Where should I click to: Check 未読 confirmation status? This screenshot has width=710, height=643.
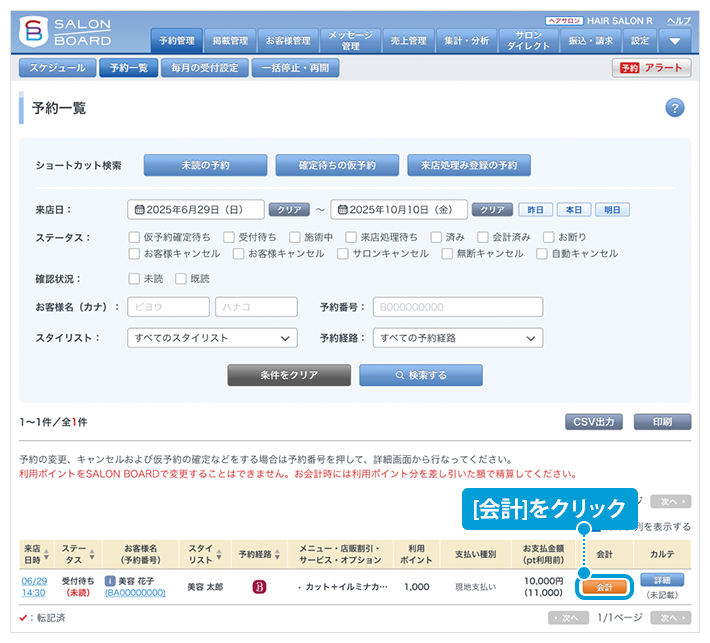tap(134, 278)
